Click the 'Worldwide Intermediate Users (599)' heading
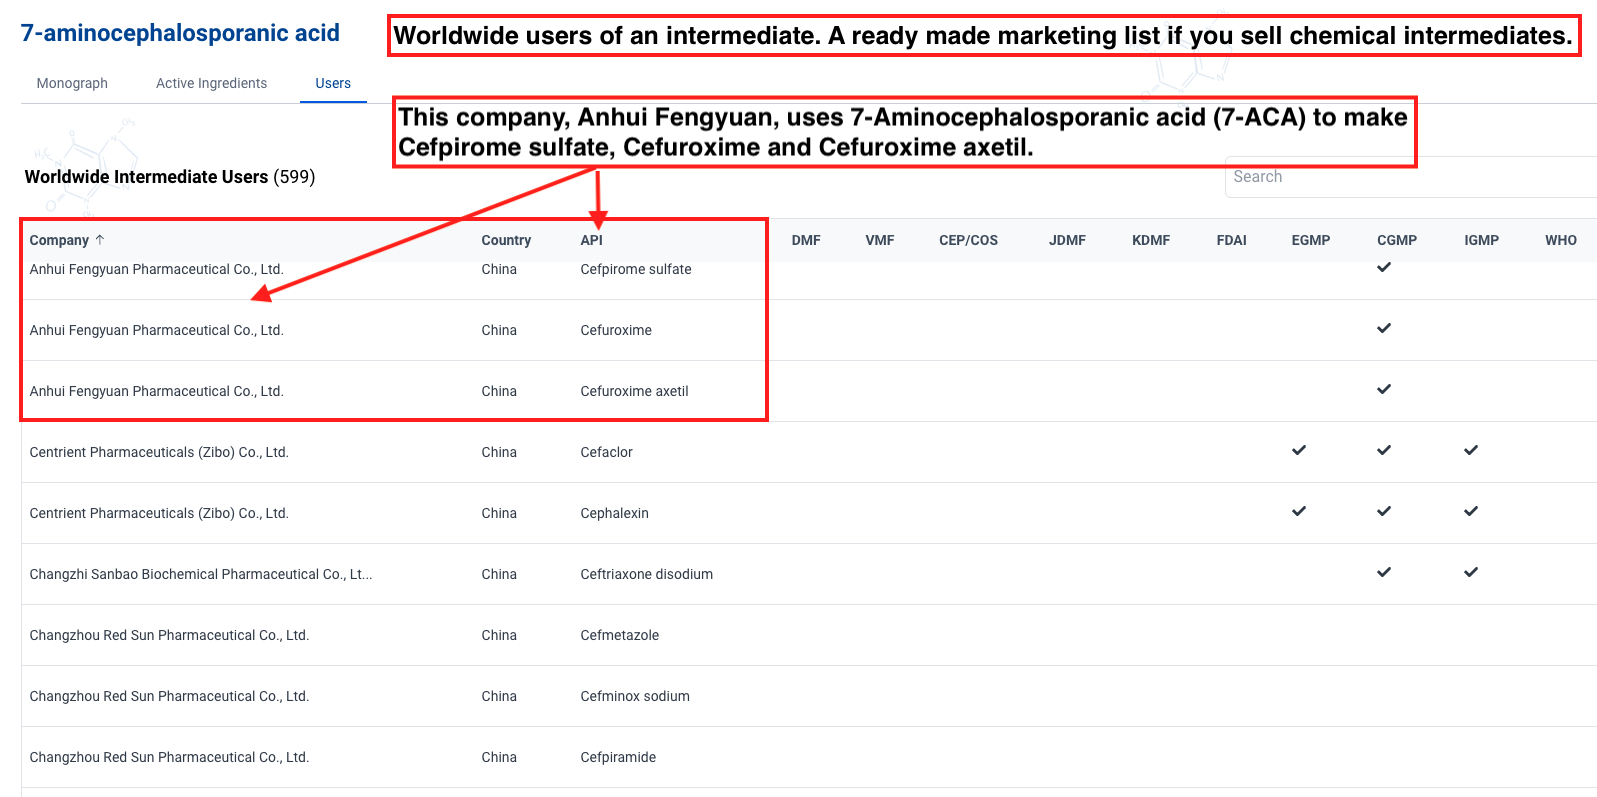This screenshot has height=797, width=1597. [x=170, y=177]
